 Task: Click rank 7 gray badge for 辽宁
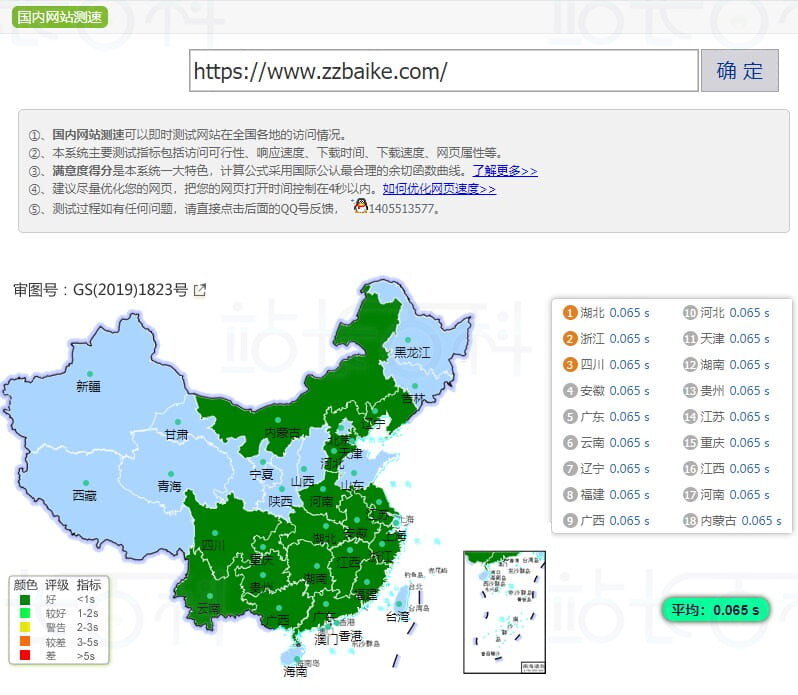569,469
